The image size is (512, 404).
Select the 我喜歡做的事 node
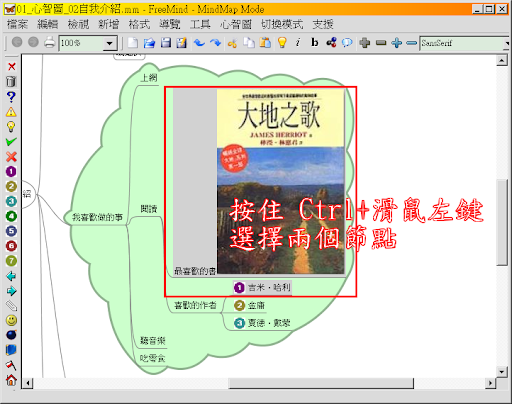(97, 217)
